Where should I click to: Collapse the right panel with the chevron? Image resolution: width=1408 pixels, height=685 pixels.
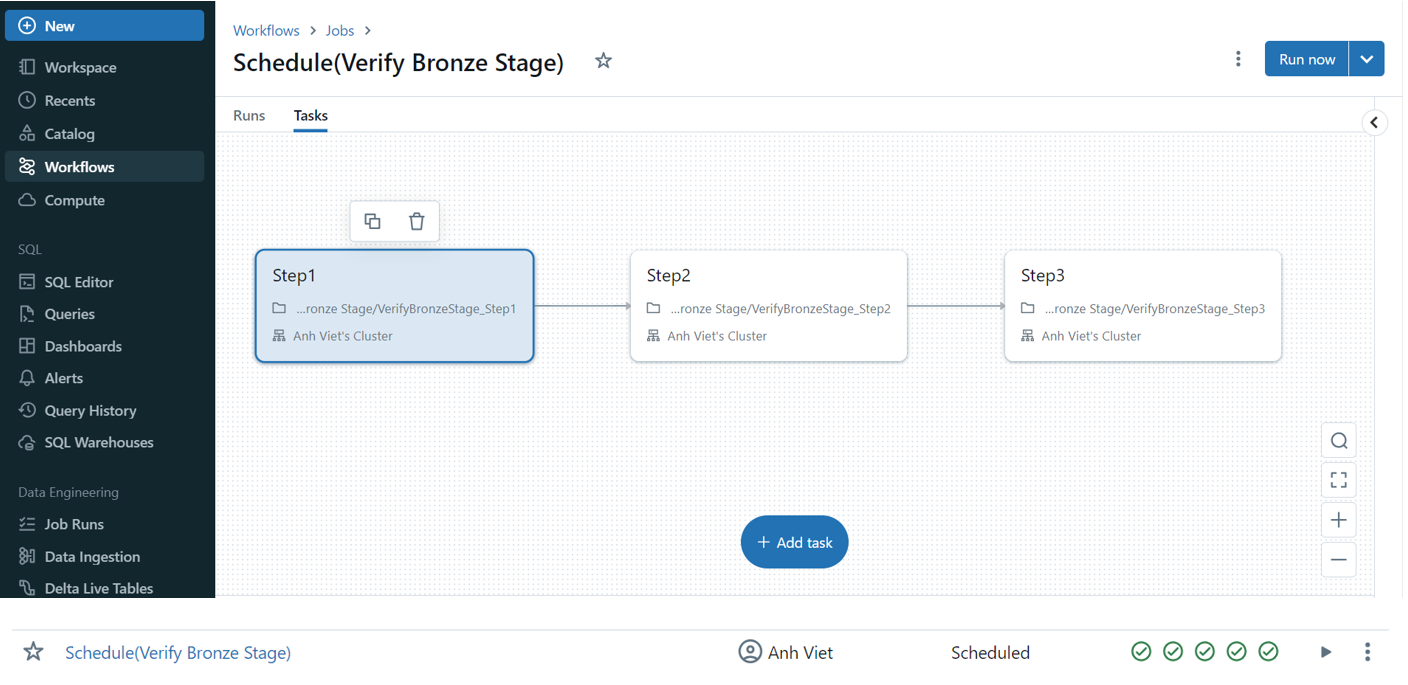pos(1374,121)
